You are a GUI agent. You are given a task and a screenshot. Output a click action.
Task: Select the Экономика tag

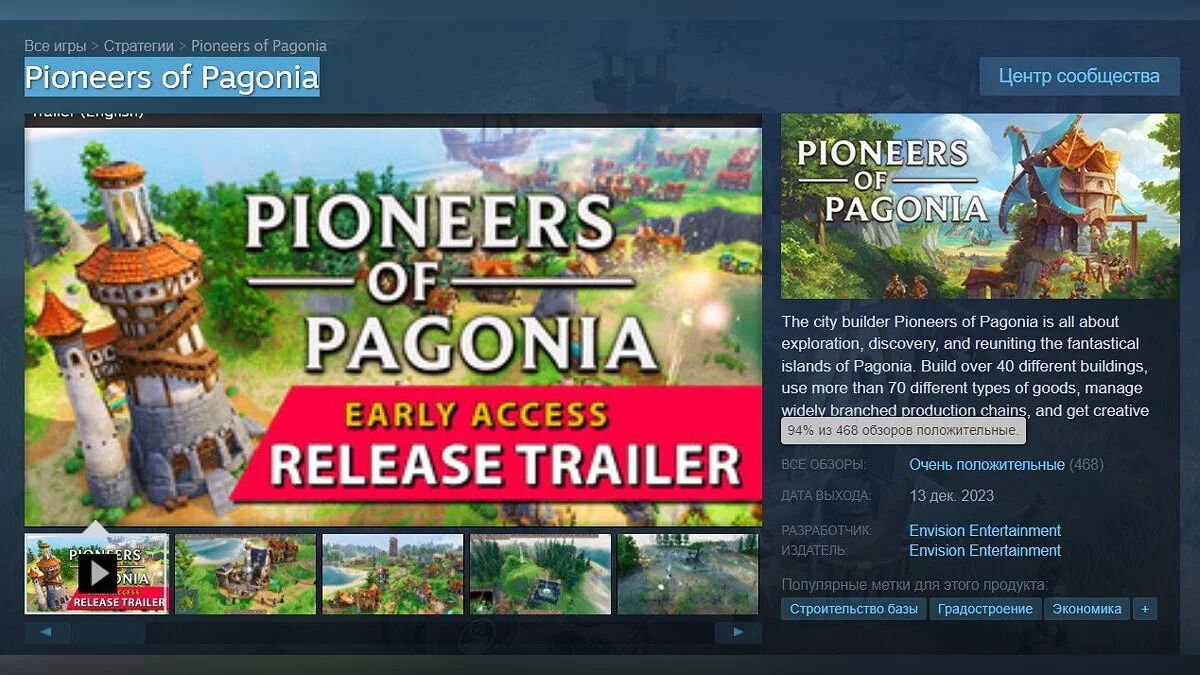coord(1087,609)
